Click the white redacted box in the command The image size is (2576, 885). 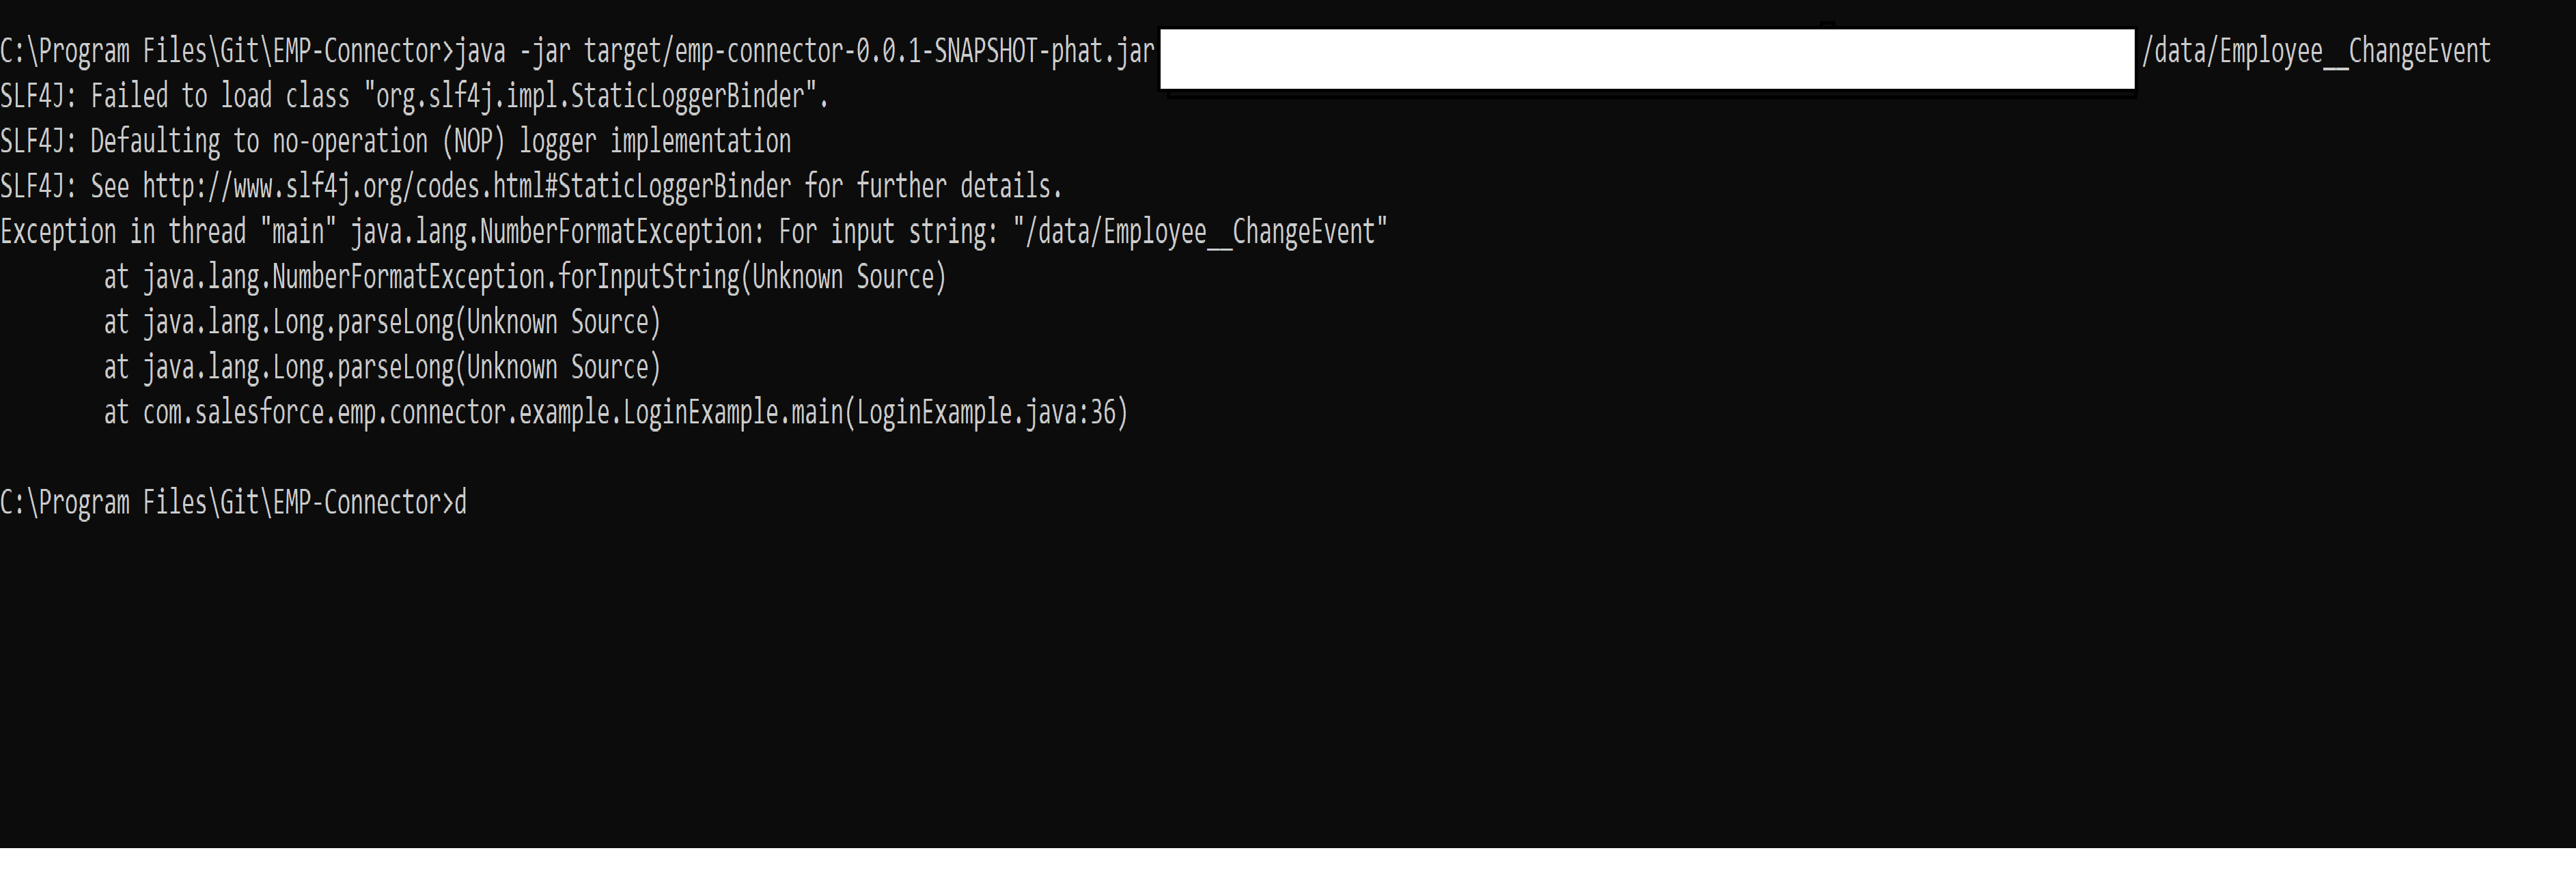1646,59
